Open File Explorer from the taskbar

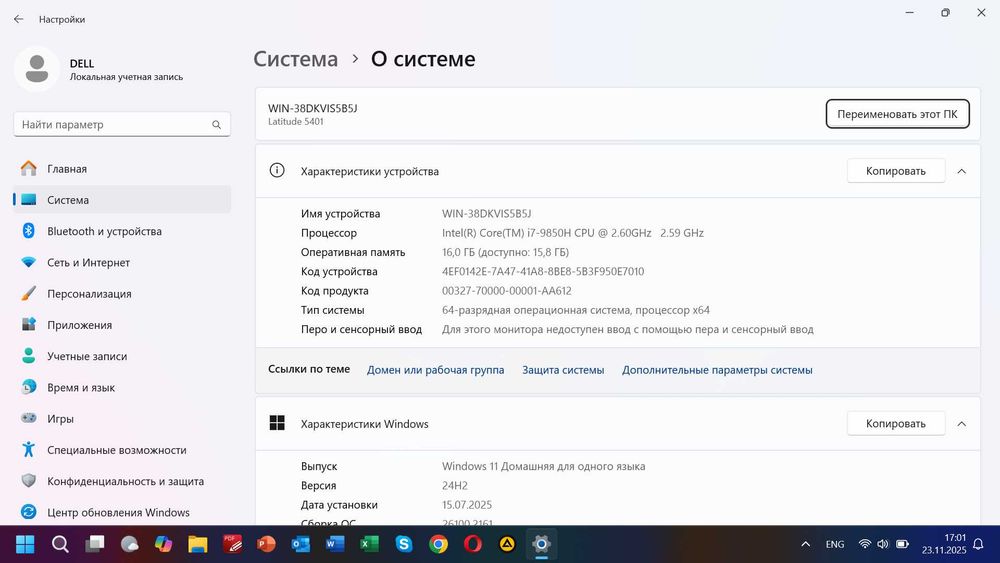click(198, 544)
